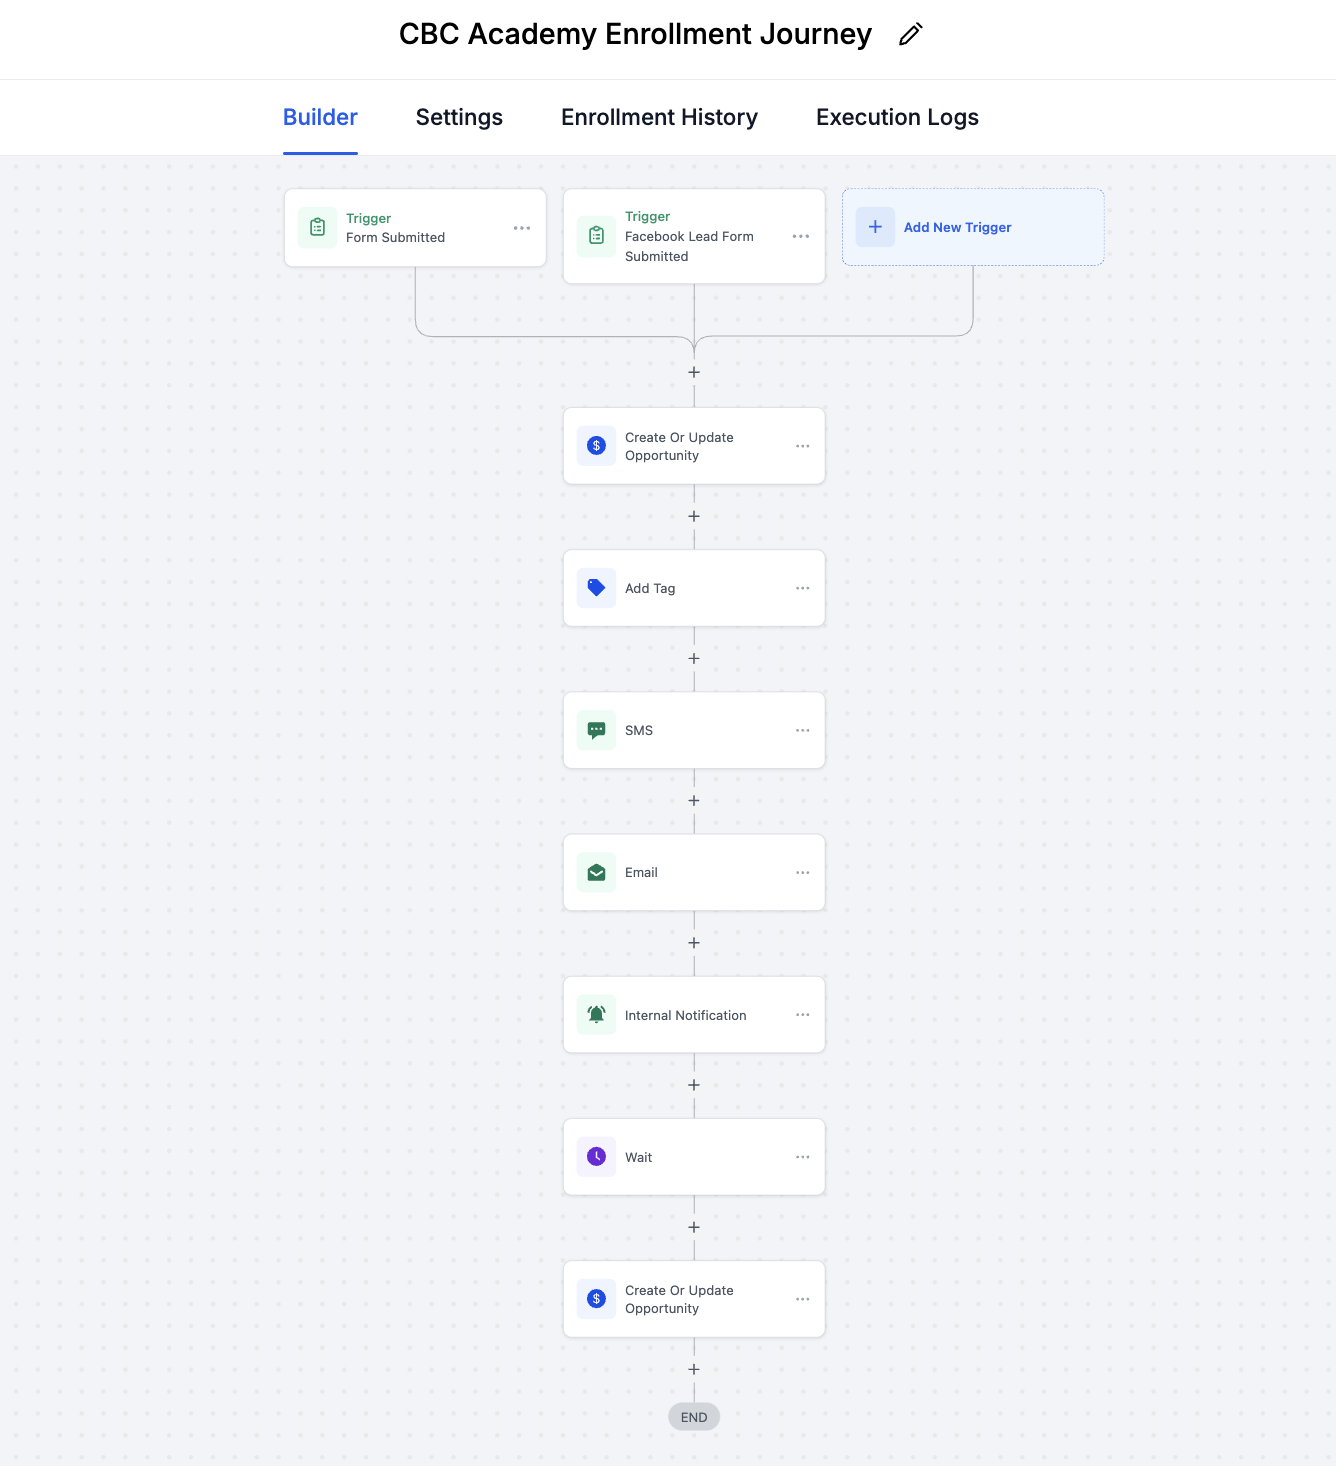
Task: Open the options menu on Form Submitted trigger
Action: 522,227
